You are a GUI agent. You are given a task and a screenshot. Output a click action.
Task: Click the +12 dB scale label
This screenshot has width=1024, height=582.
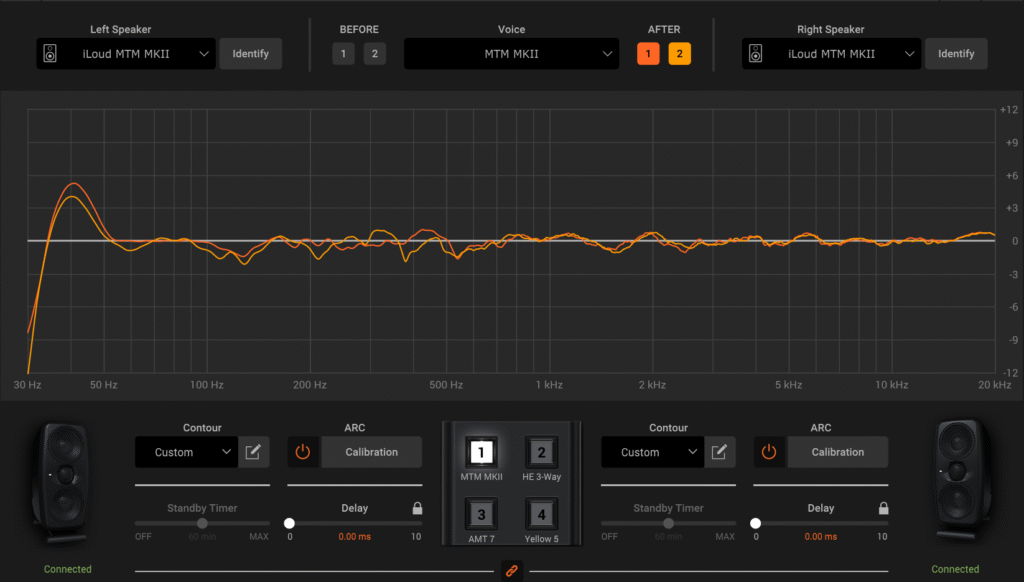coord(1009,110)
